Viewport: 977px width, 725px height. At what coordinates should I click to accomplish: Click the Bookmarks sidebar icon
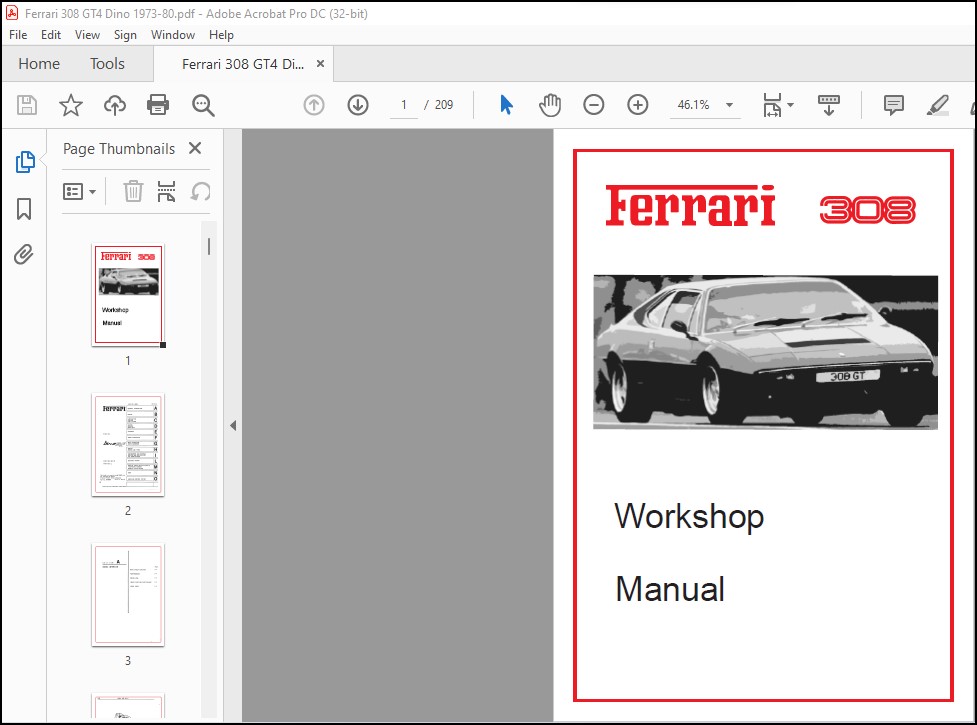(24, 209)
